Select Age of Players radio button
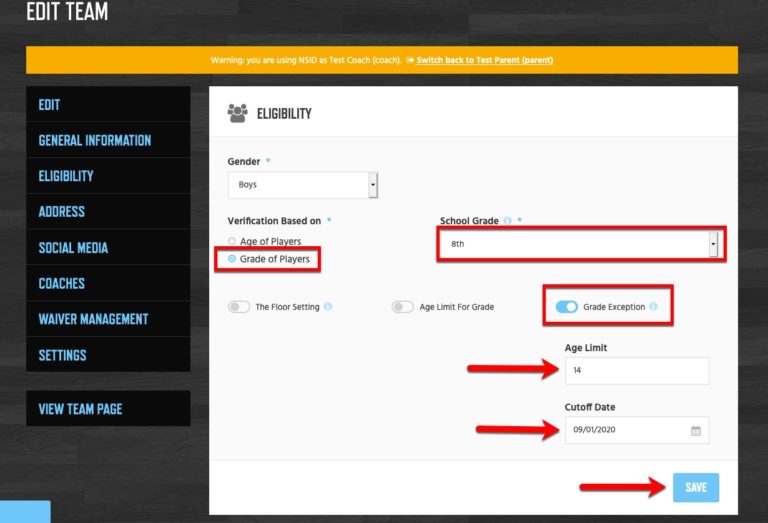 [x=232, y=242]
